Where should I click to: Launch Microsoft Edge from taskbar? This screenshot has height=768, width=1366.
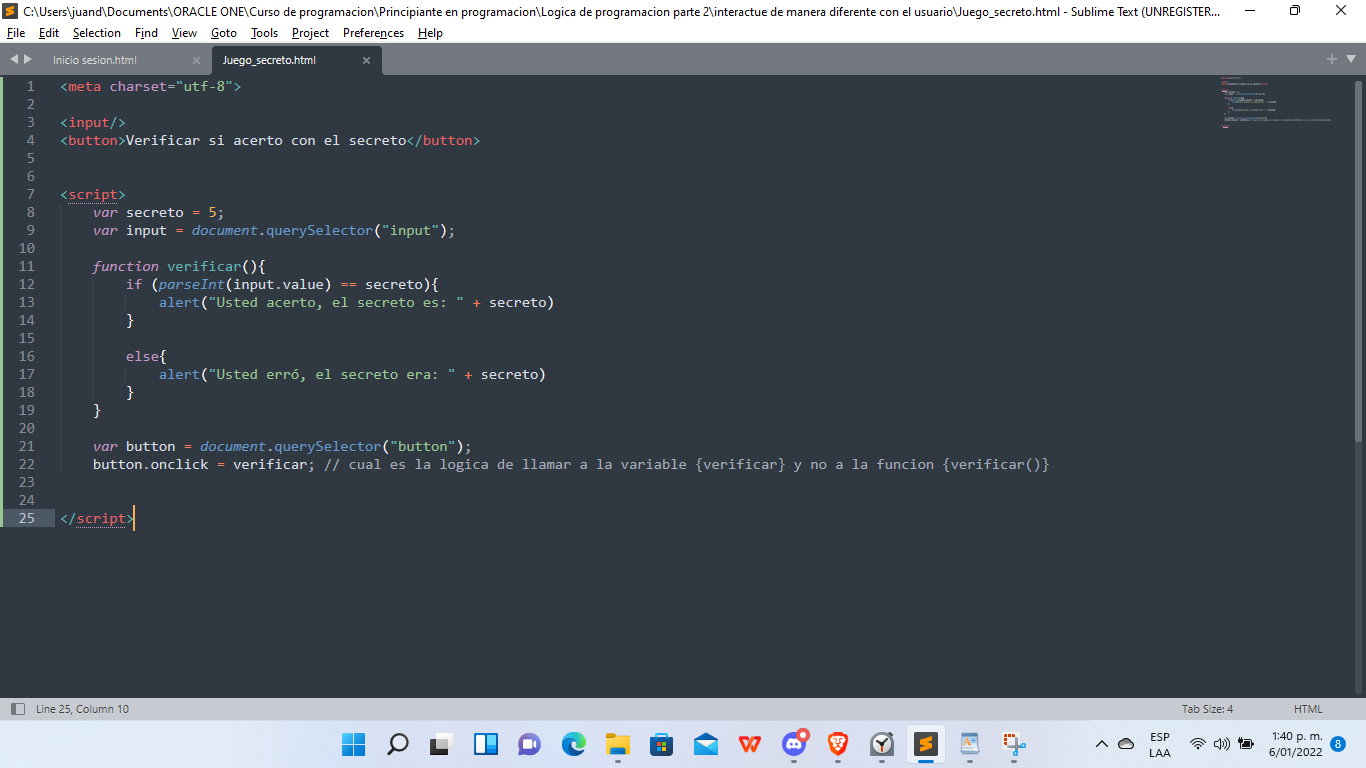click(574, 744)
